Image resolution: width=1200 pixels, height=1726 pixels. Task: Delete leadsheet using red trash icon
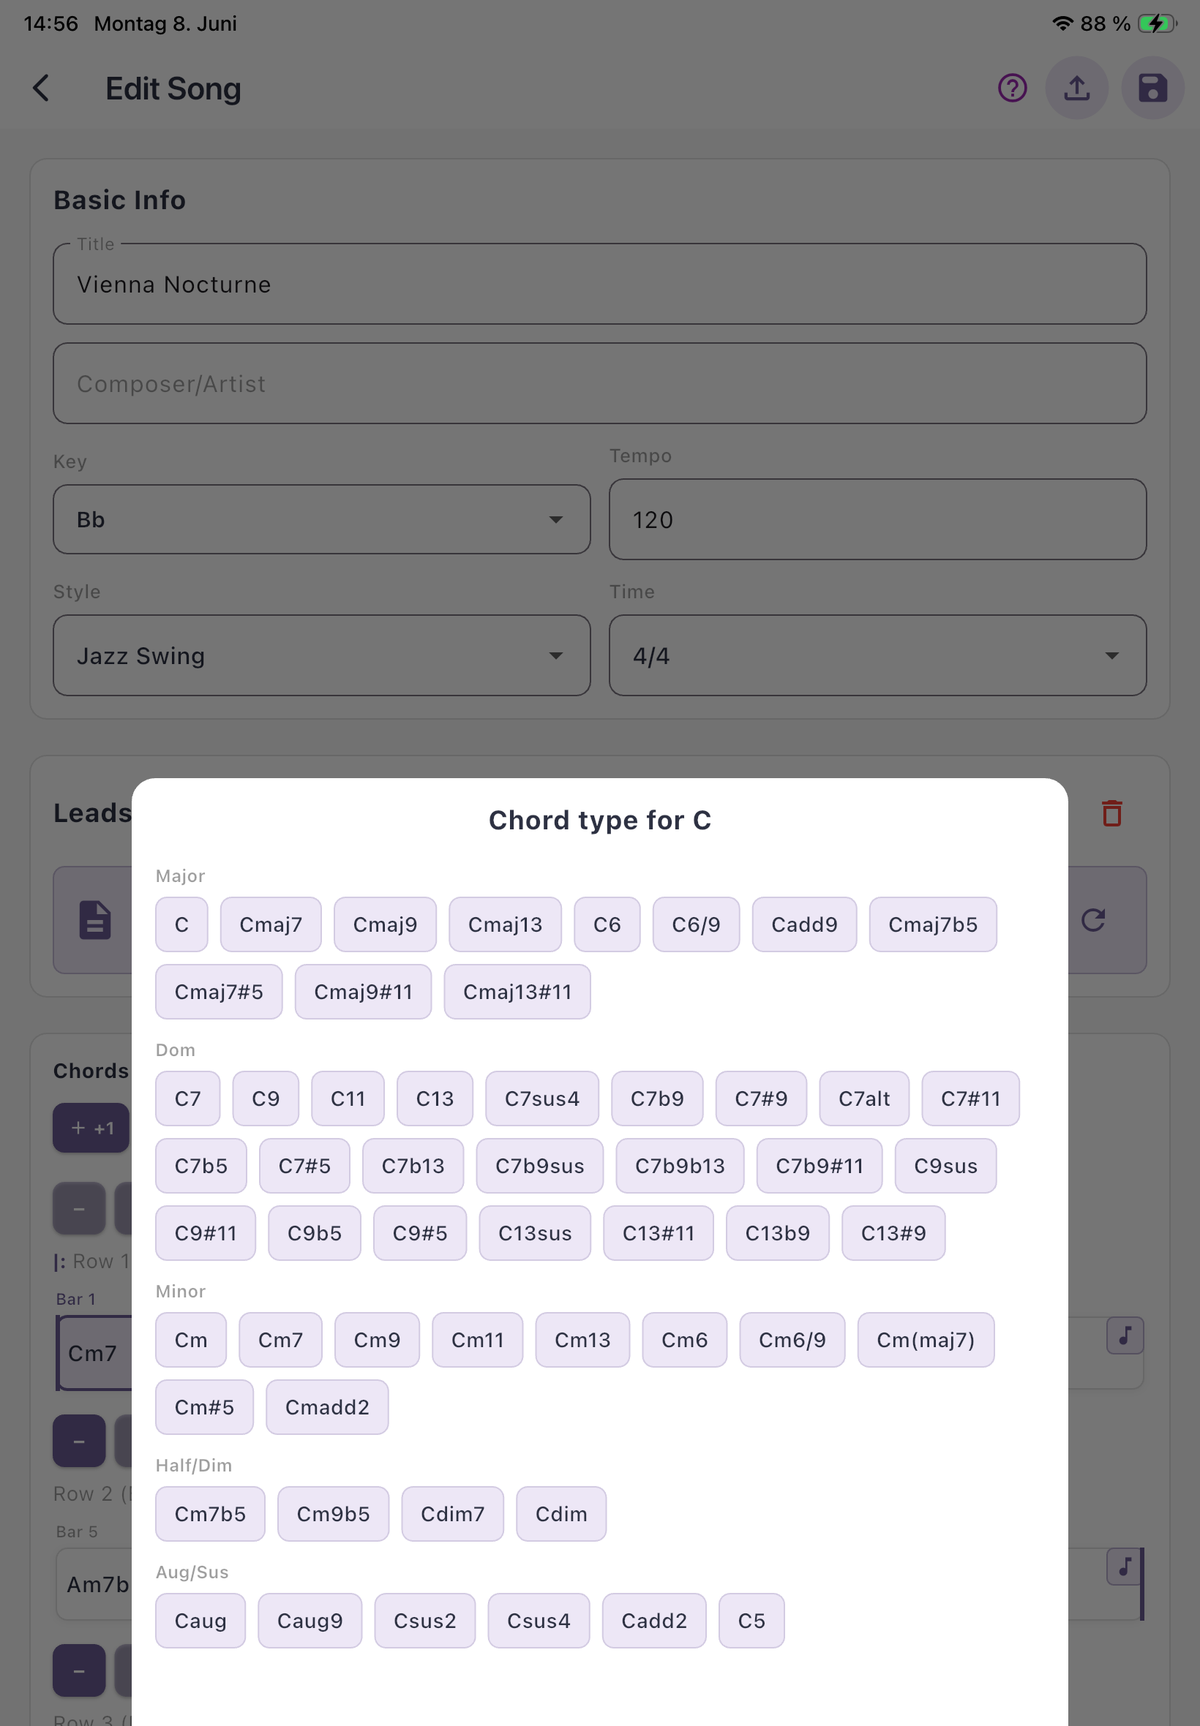[x=1112, y=813]
